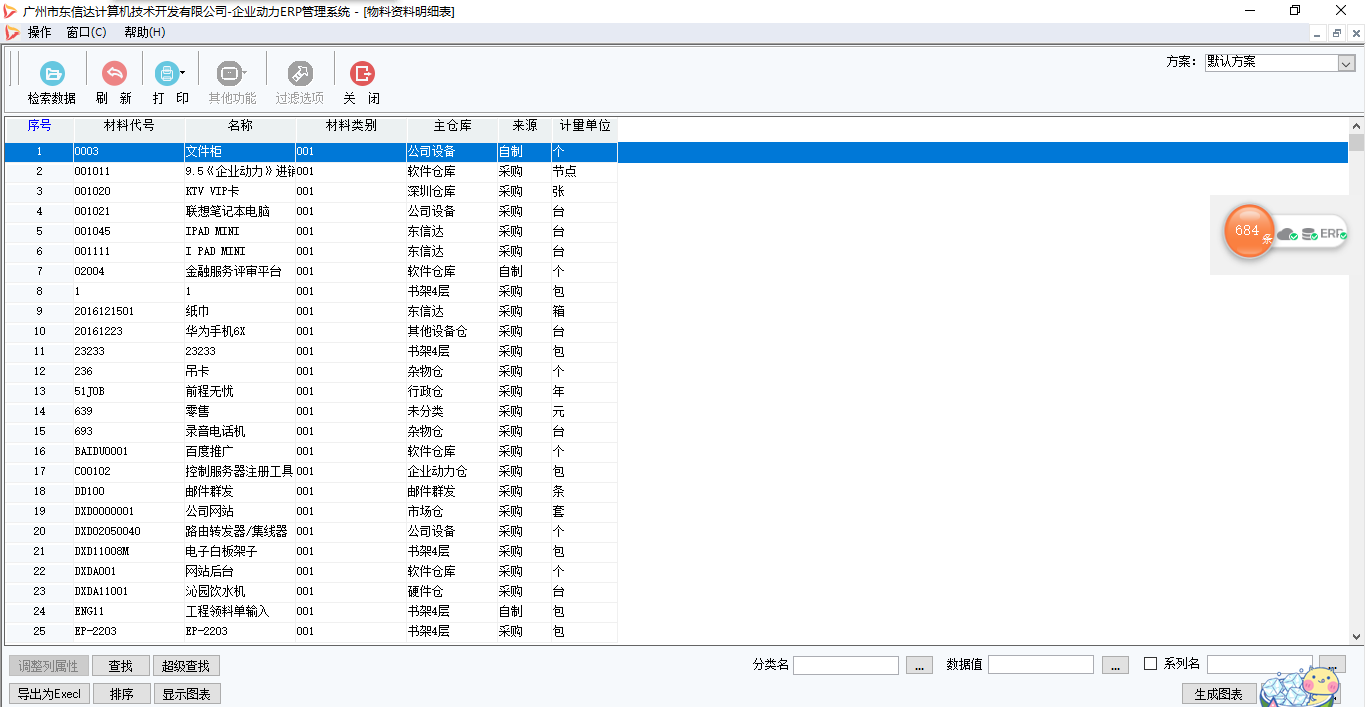Click the ERP status icon in floating widget

click(x=1333, y=233)
